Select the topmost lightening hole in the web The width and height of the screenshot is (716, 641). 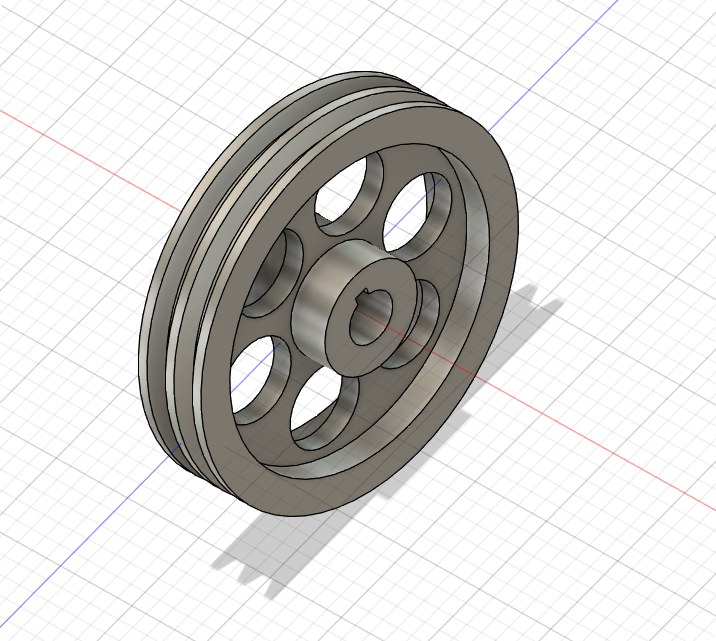pyautogui.click(x=349, y=192)
